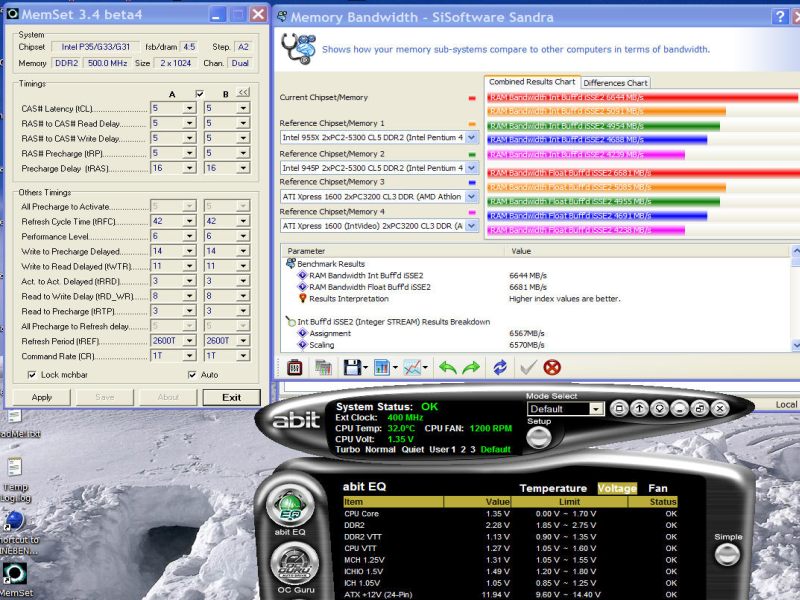
Task: Open Refresh Cycle Time tRFC channel A dropdown
Action: [190, 221]
